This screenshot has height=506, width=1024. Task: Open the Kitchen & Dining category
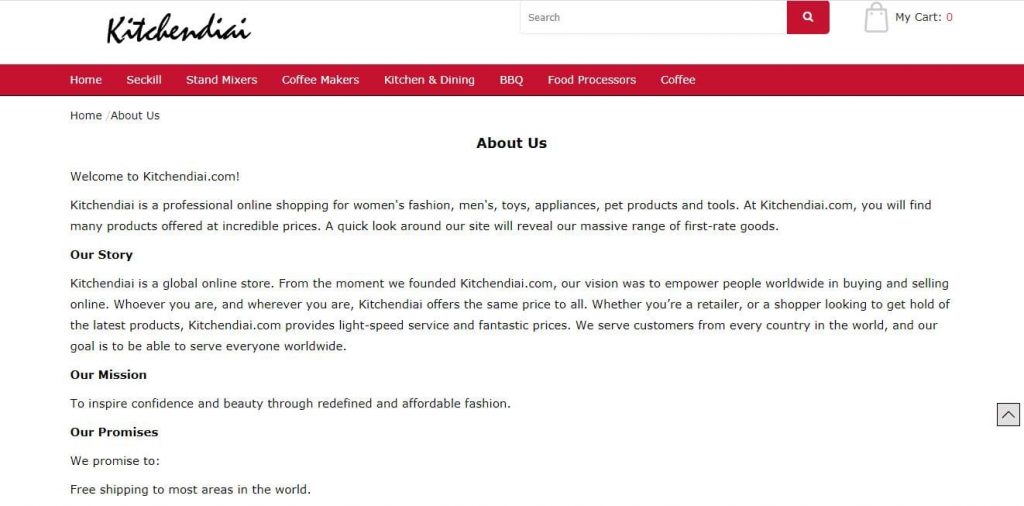coord(429,80)
